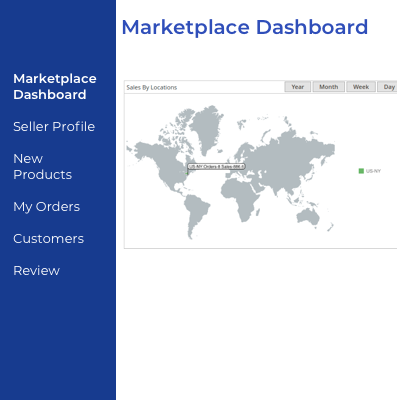This screenshot has width=400, height=400.
Task: Filter sales by Month
Action: point(329,87)
